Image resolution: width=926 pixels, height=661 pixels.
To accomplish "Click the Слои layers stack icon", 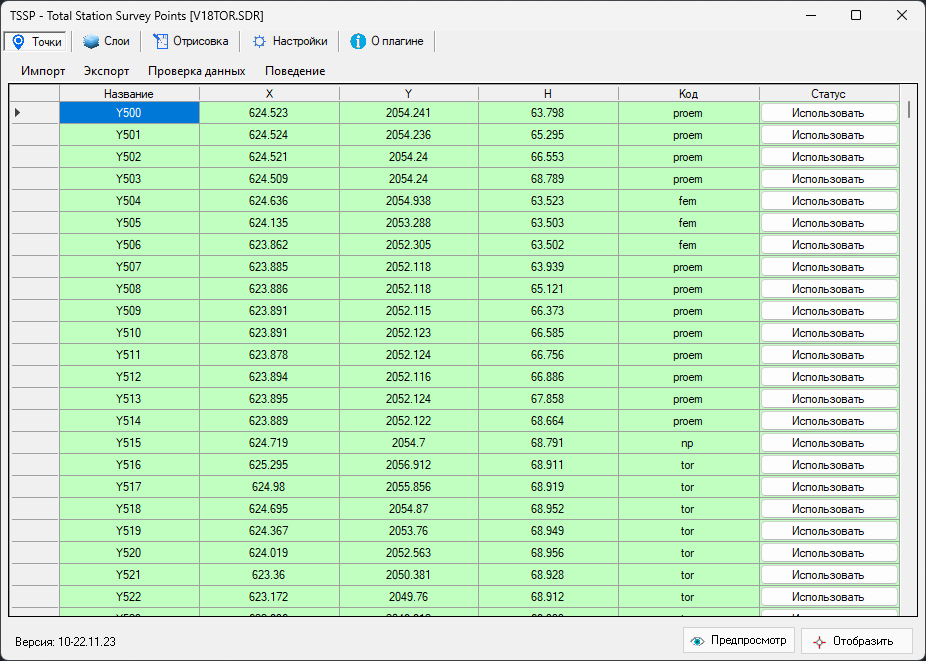I will pos(91,41).
